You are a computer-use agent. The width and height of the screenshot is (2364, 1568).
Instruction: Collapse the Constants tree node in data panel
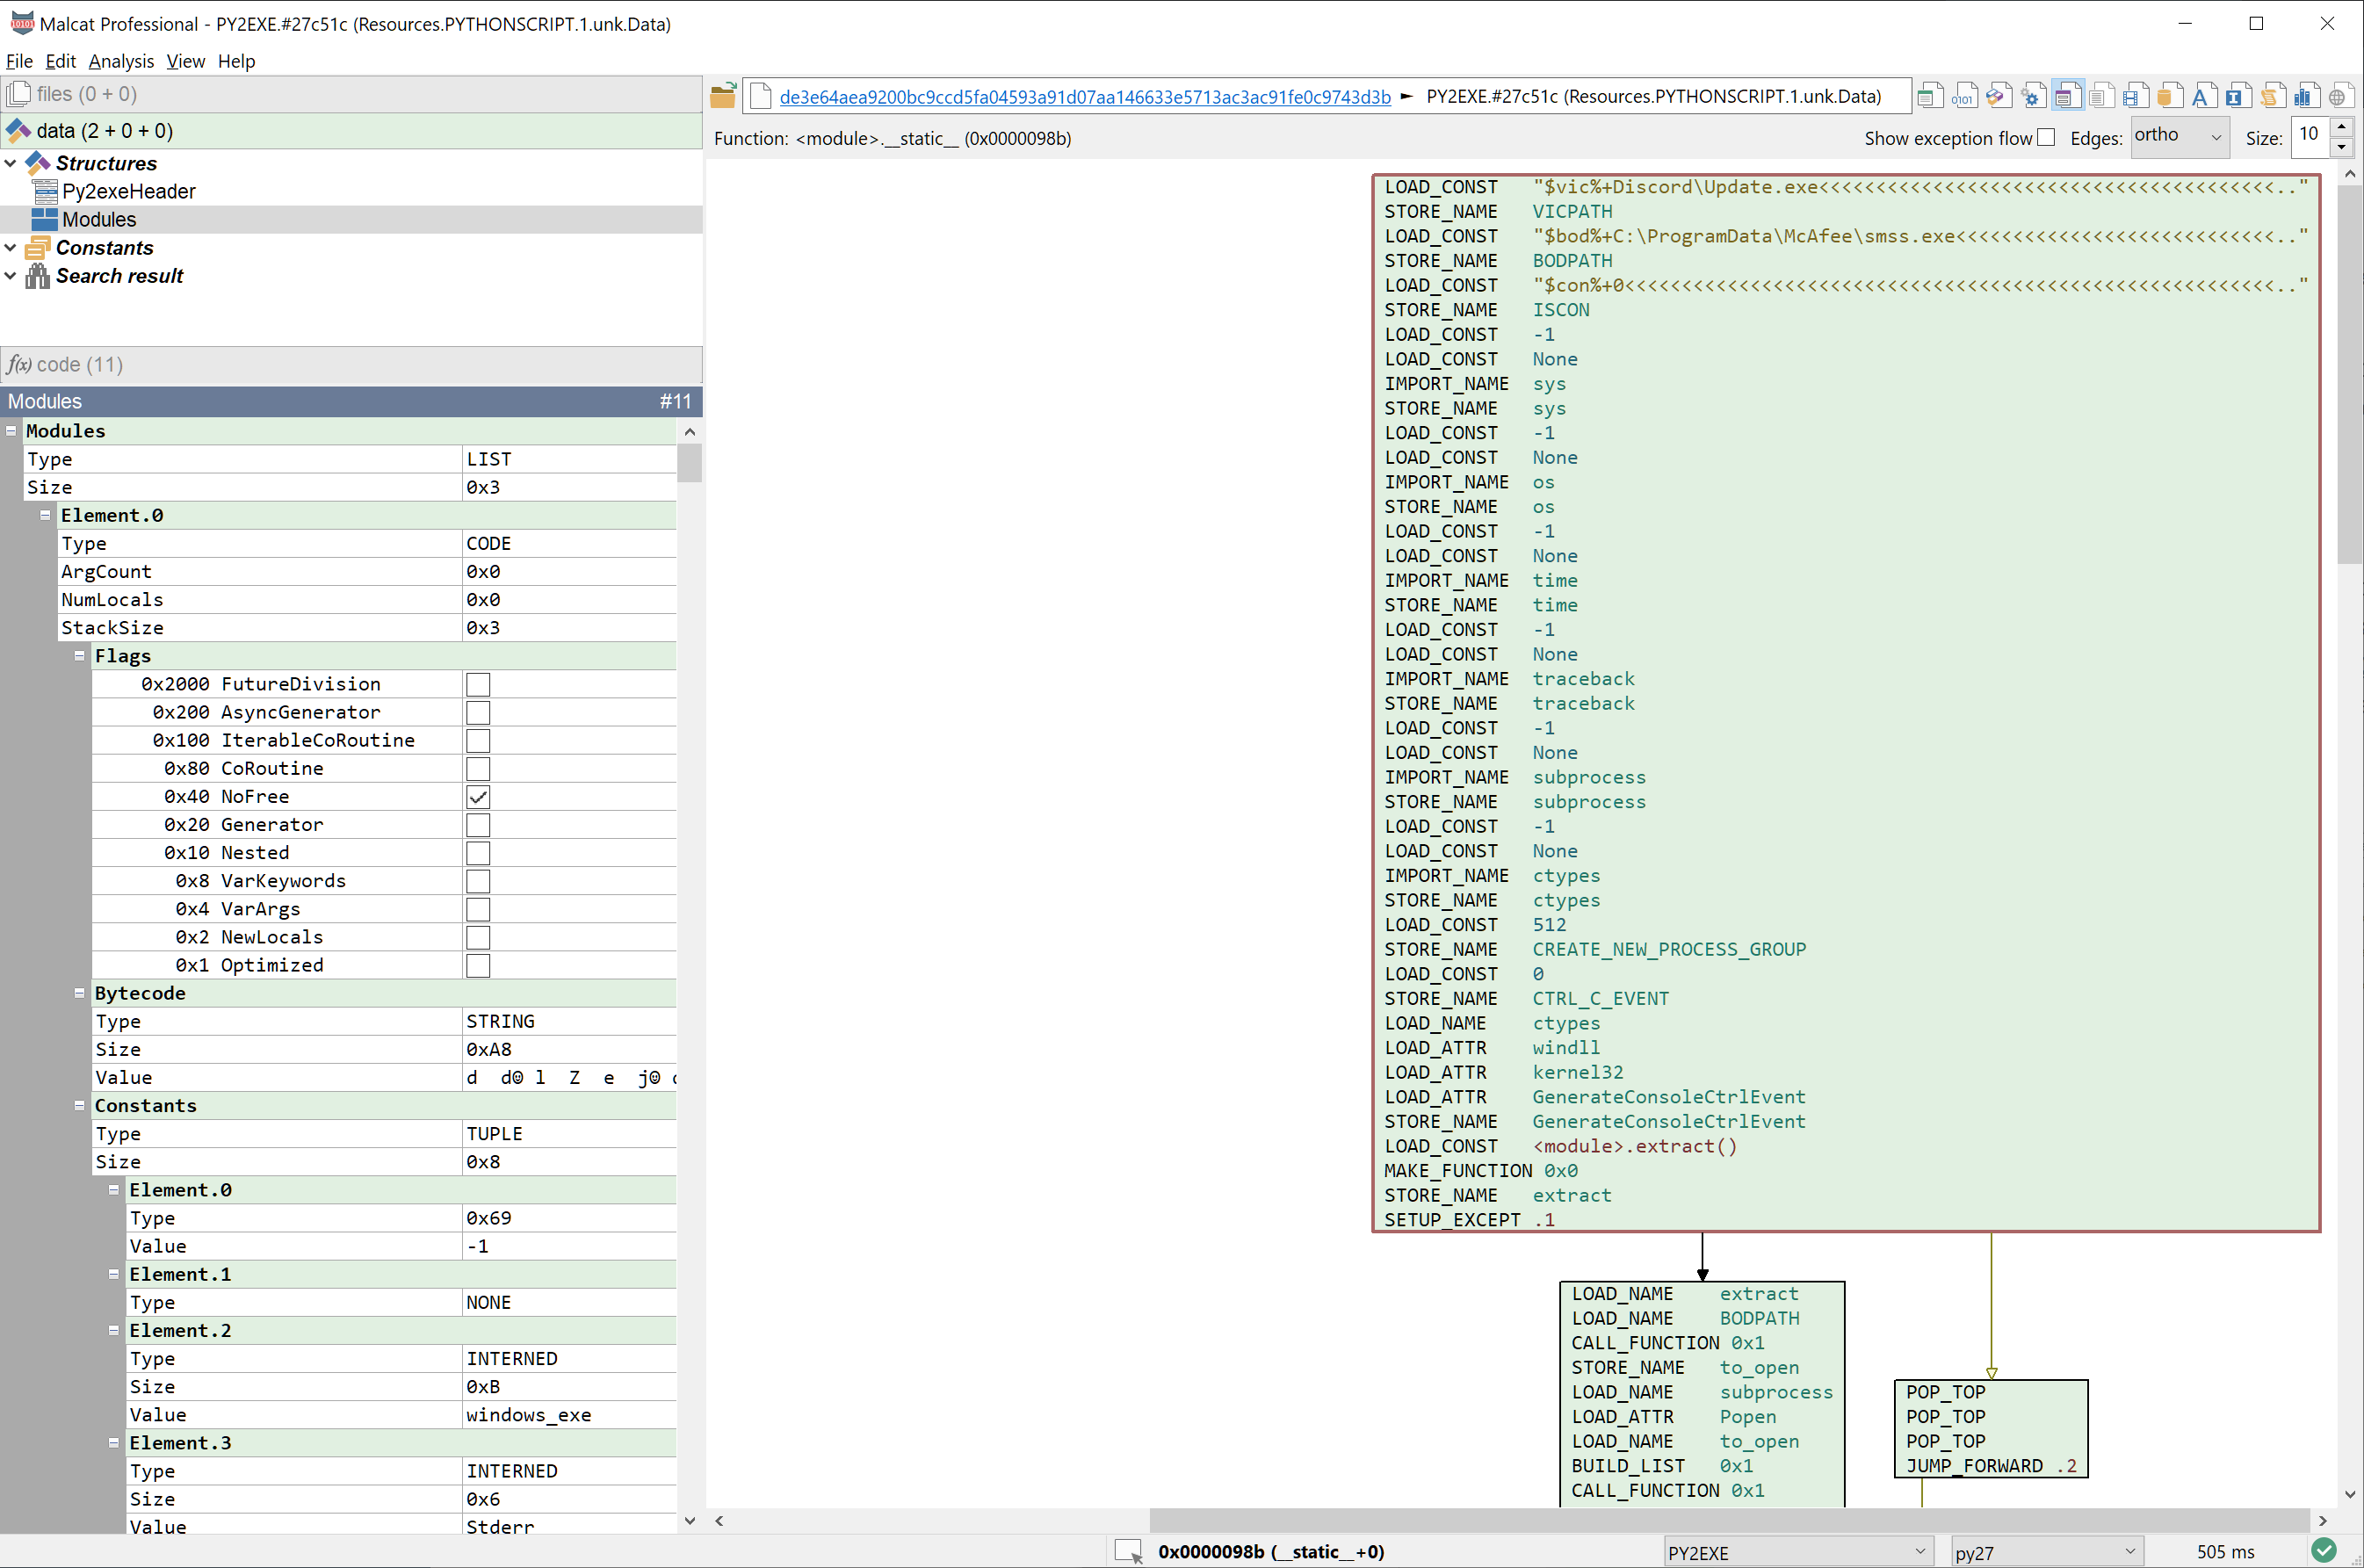click(x=11, y=247)
